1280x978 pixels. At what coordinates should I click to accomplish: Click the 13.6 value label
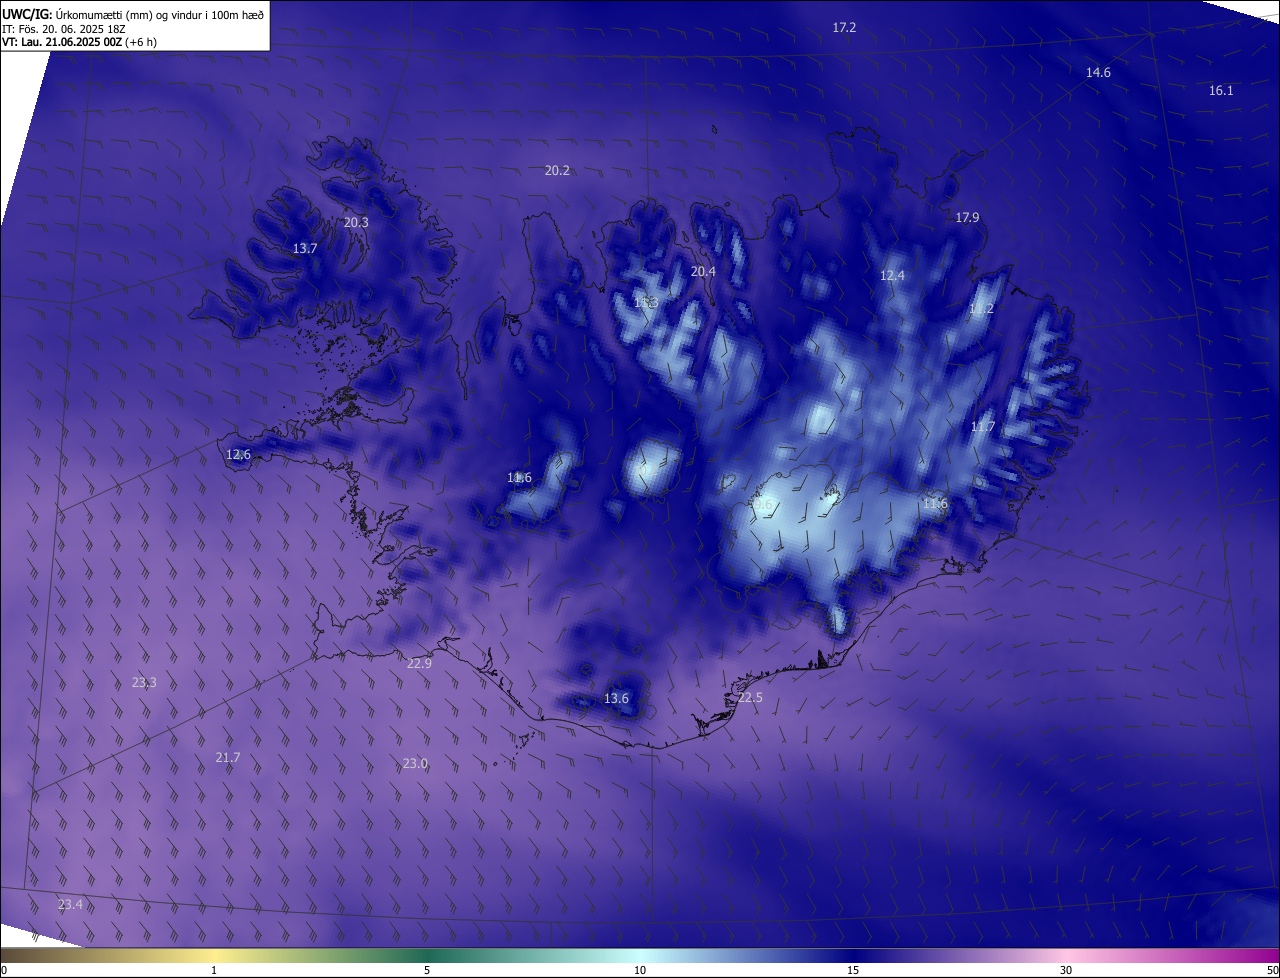616,698
